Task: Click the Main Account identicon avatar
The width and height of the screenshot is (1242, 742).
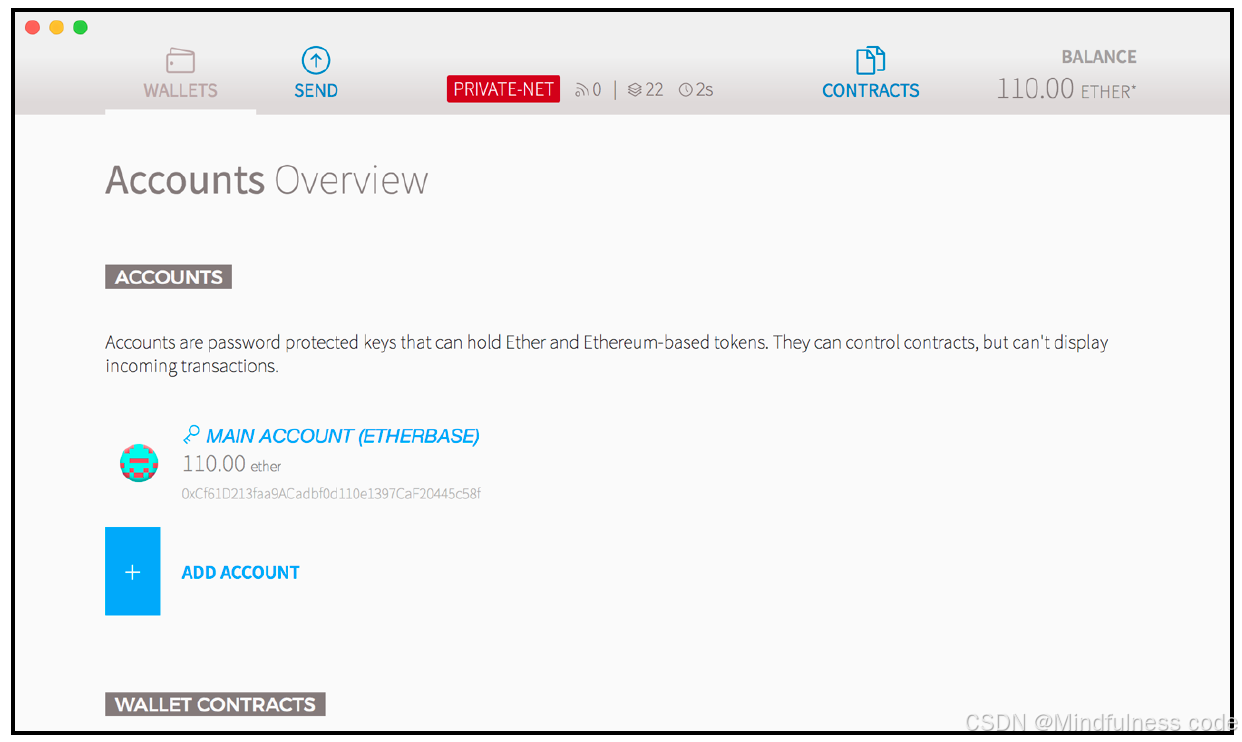Action: tap(139, 463)
